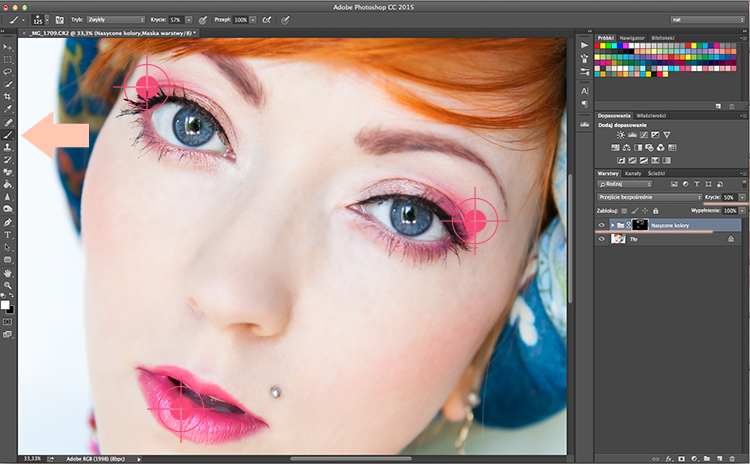Expand the Nasycone kolory group triangle
Viewport: 750px width, 464px height.
click(612, 225)
